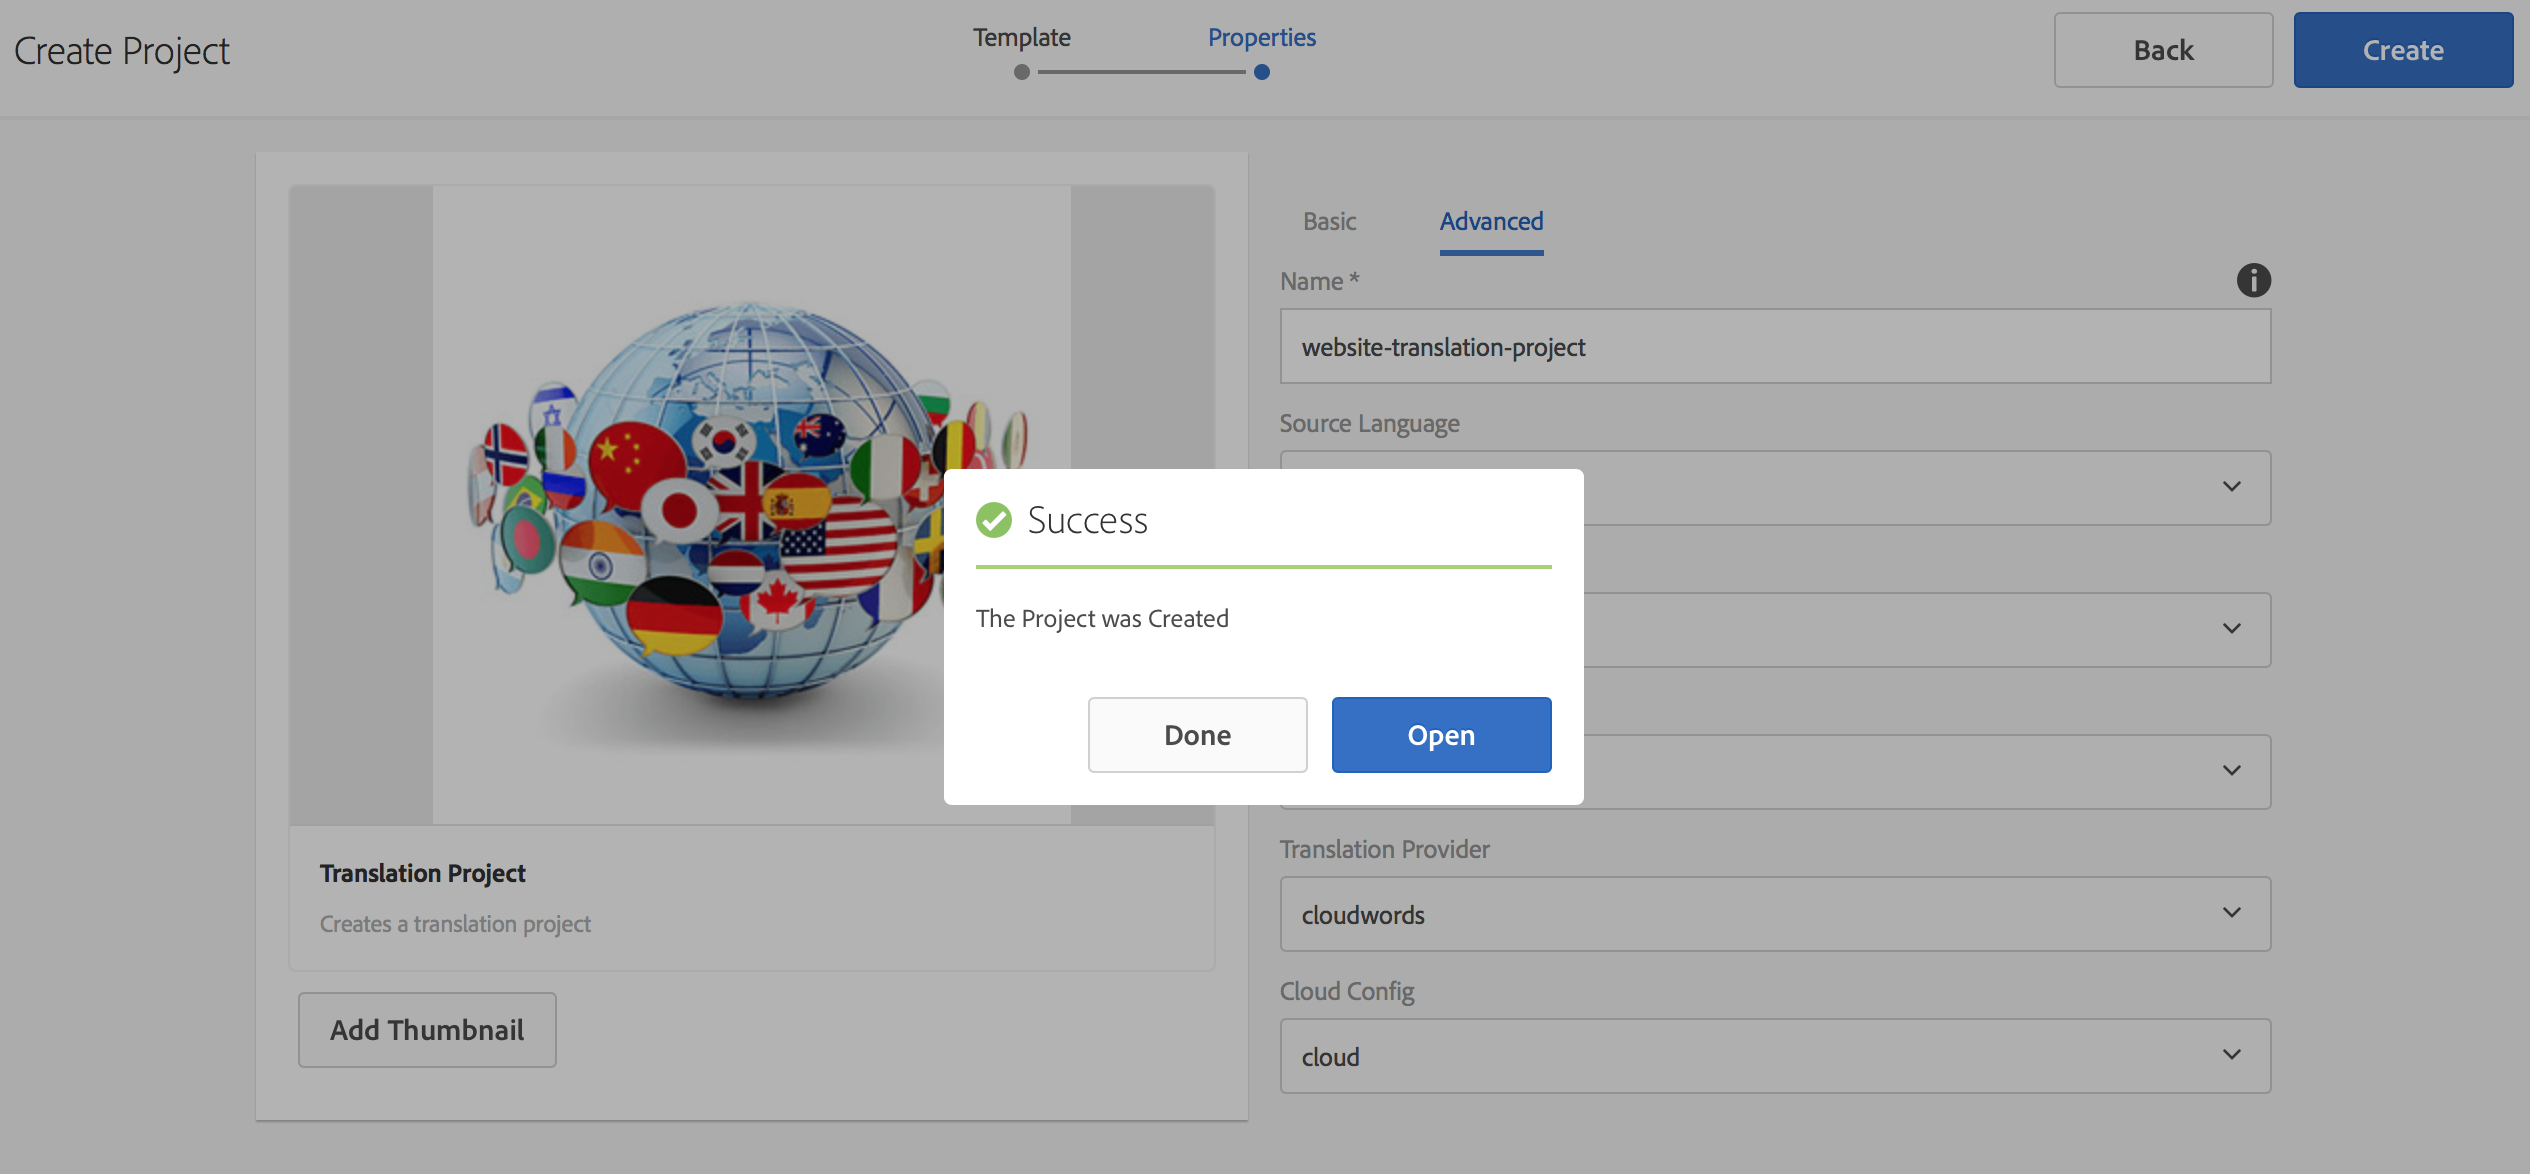Click the Add Thumbnail button
This screenshot has height=1174, width=2530.
(427, 1030)
